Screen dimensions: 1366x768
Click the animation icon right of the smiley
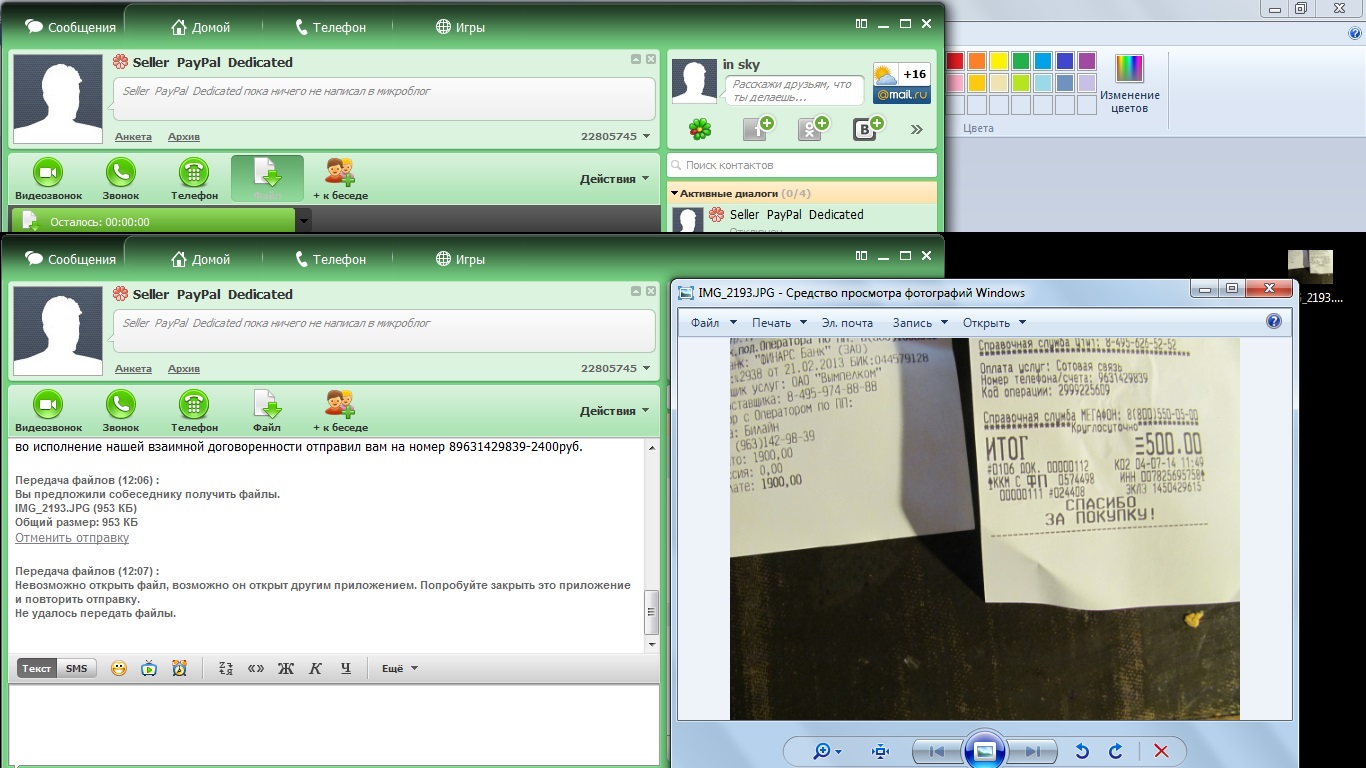149,668
